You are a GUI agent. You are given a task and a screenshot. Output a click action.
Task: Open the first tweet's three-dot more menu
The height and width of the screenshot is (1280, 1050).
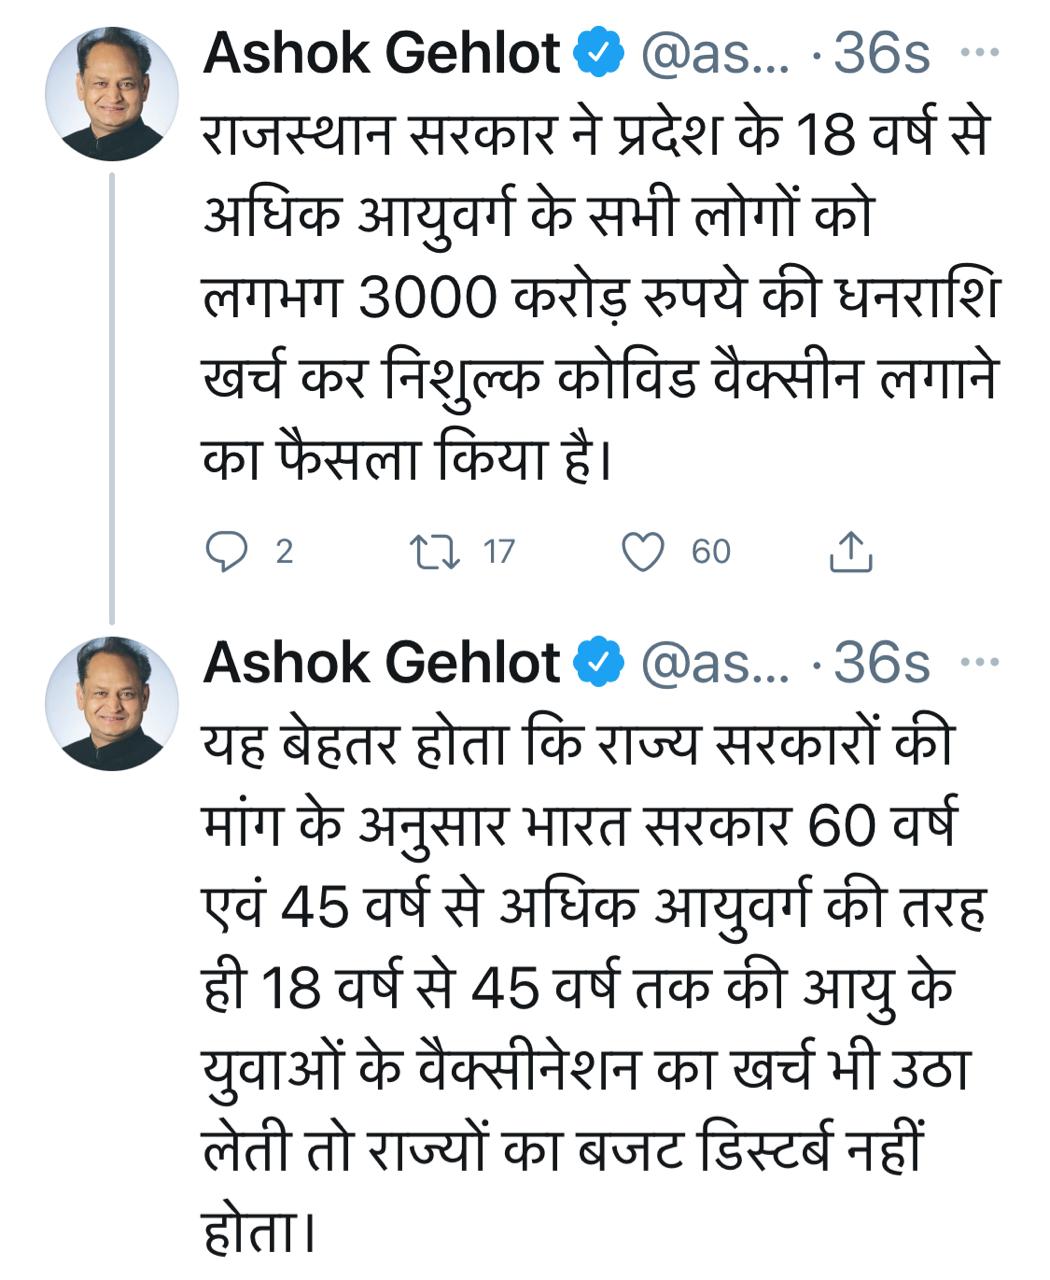[979, 53]
